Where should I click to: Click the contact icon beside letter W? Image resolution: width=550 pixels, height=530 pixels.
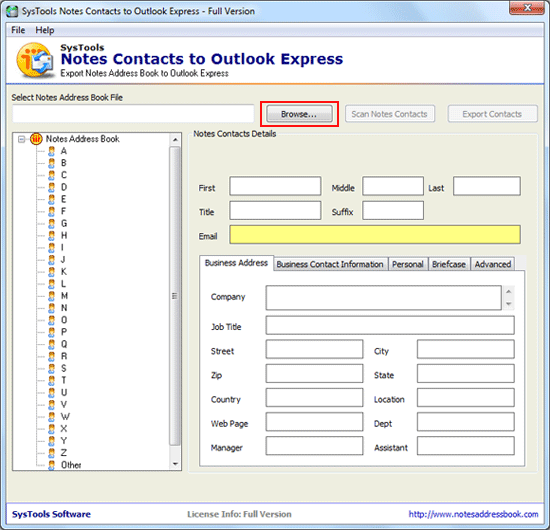(52, 417)
